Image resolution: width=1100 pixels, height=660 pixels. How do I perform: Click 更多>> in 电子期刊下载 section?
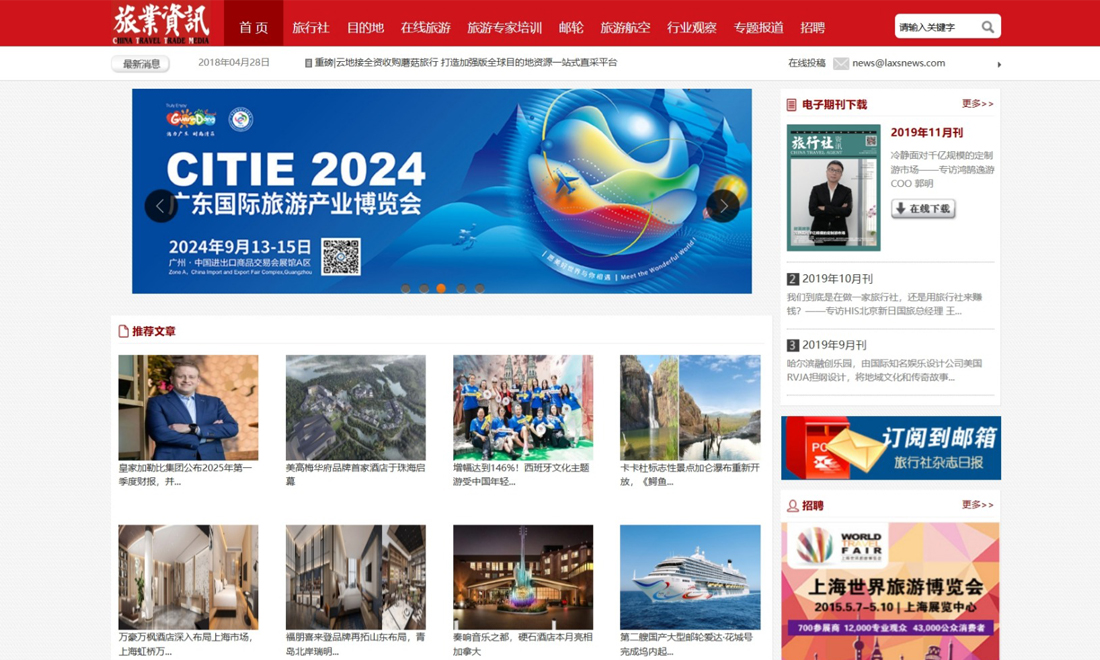pyautogui.click(x=977, y=104)
